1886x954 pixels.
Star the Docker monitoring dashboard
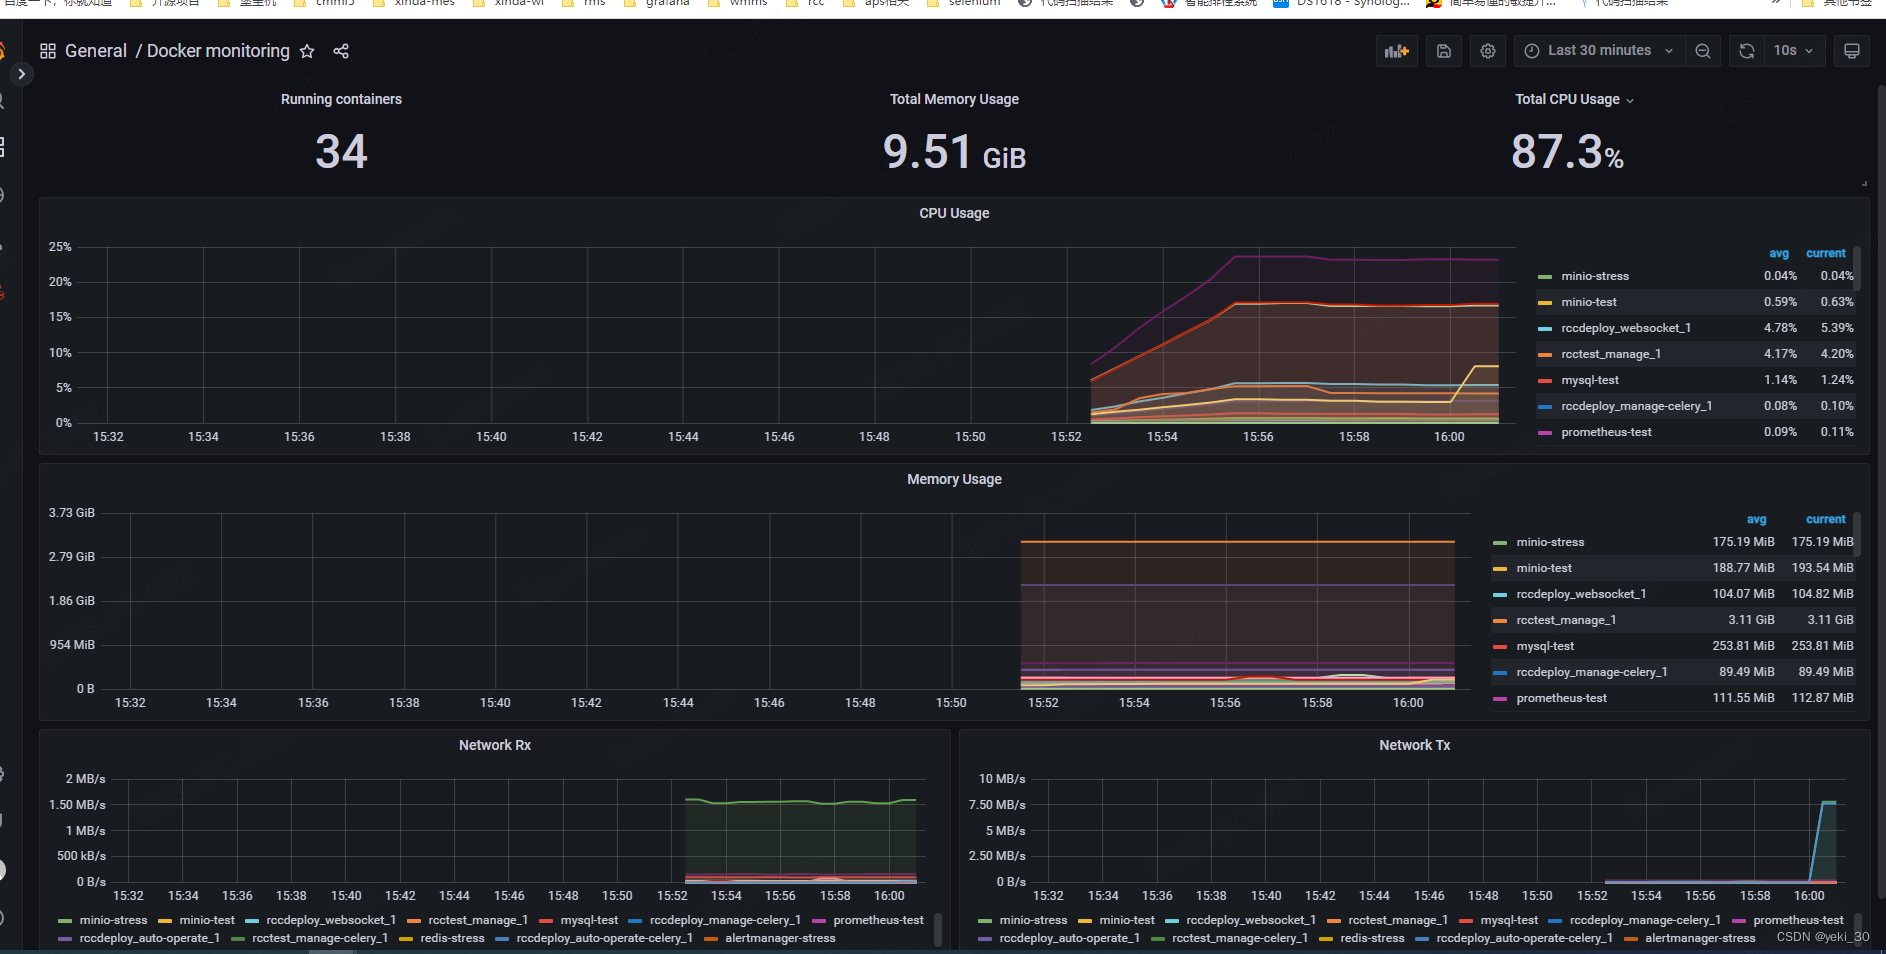click(307, 51)
